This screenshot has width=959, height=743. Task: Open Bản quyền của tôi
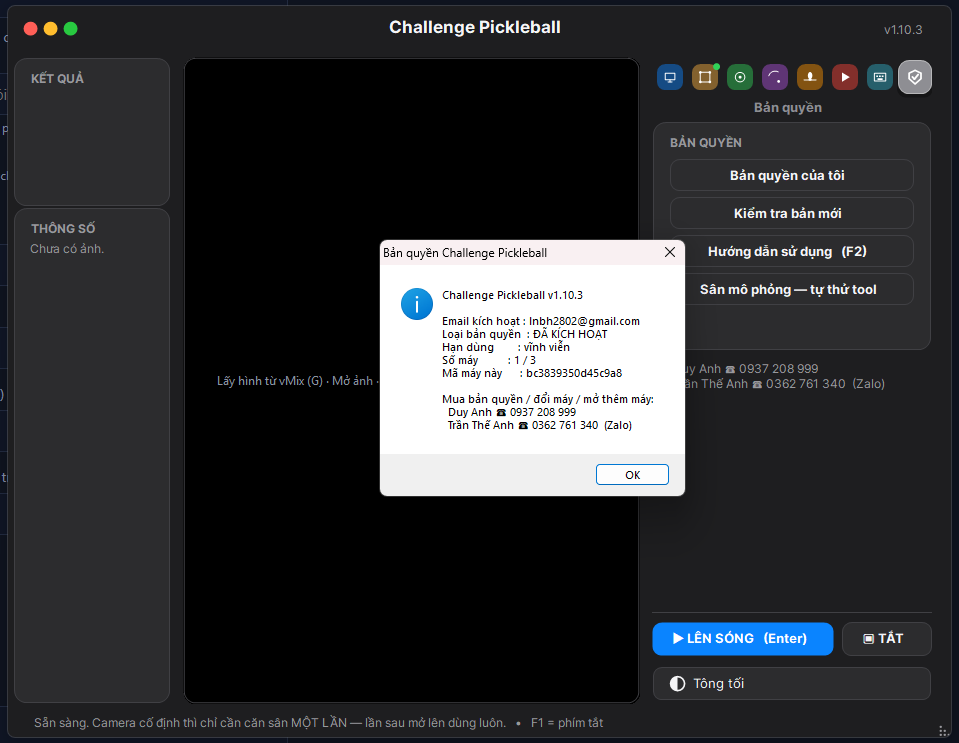click(x=792, y=176)
